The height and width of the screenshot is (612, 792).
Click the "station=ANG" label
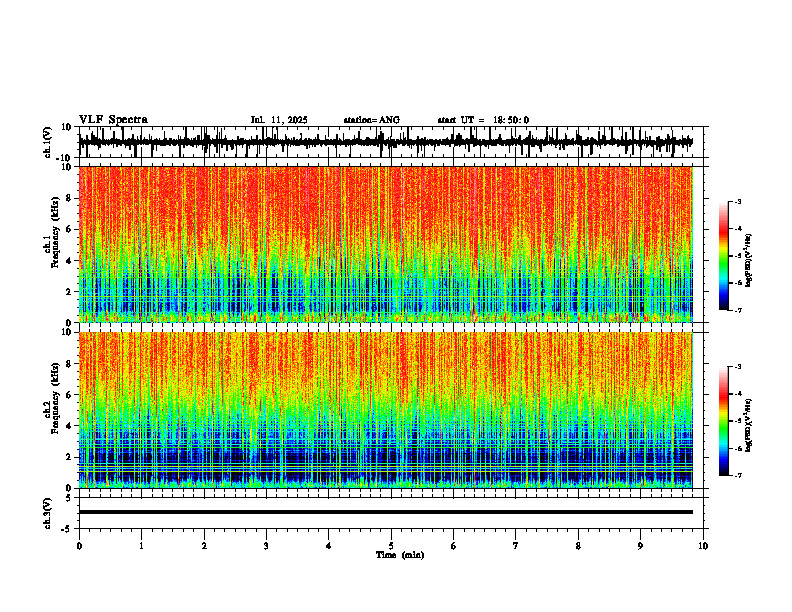click(x=371, y=120)
